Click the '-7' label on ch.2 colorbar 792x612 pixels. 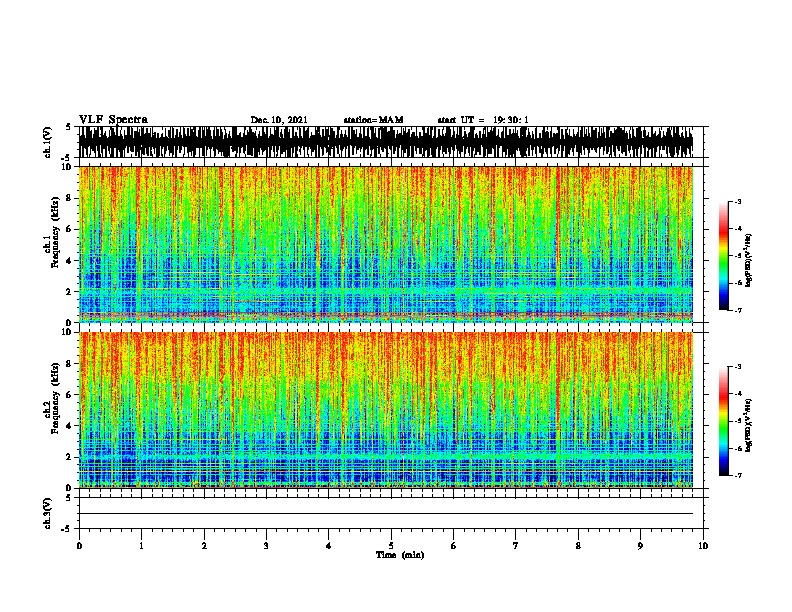tap(738, 475)
